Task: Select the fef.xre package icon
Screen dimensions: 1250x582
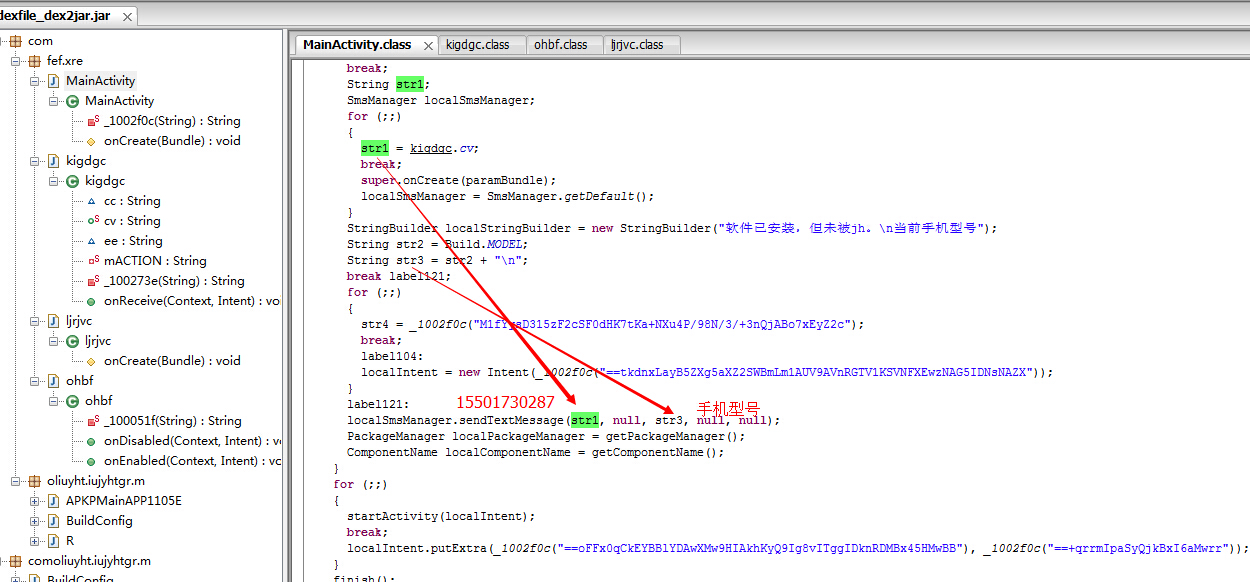Action: [x=34, y=61]
